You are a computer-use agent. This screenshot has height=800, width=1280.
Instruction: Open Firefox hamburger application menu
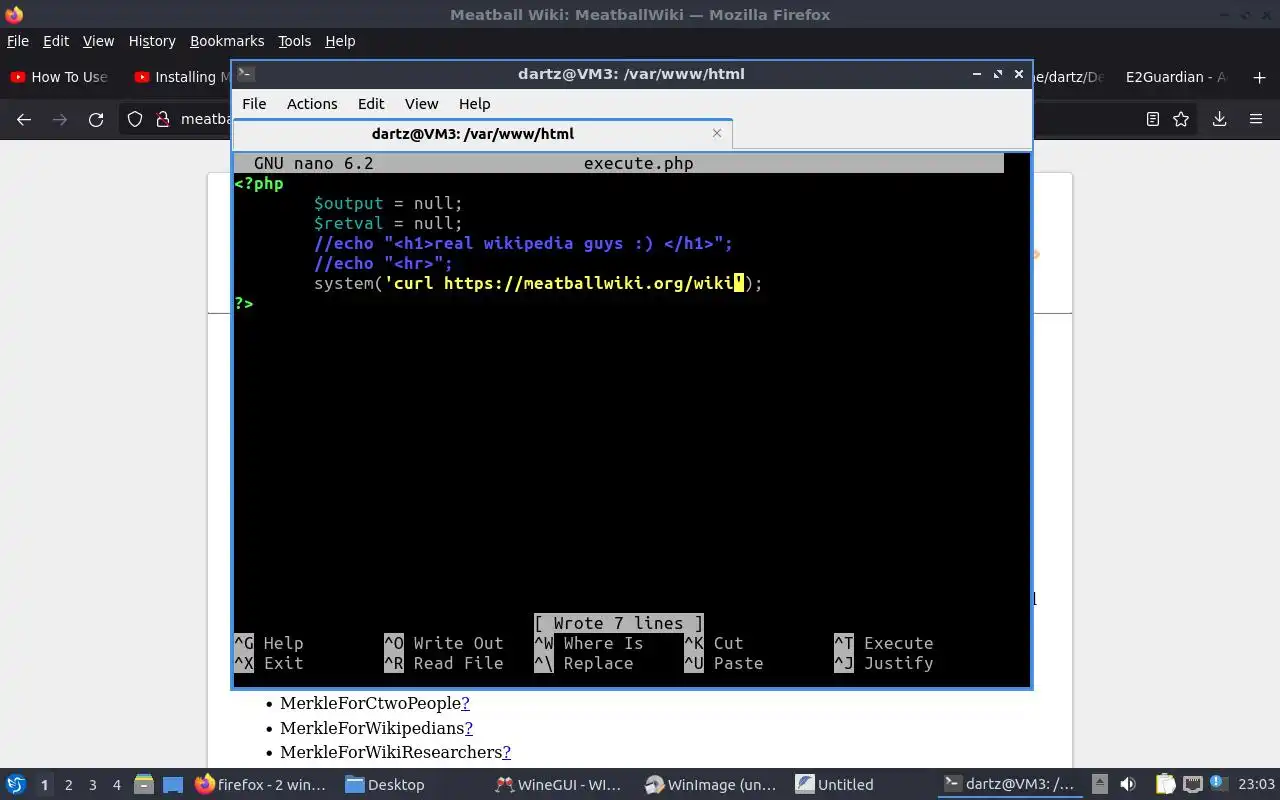1256,119
